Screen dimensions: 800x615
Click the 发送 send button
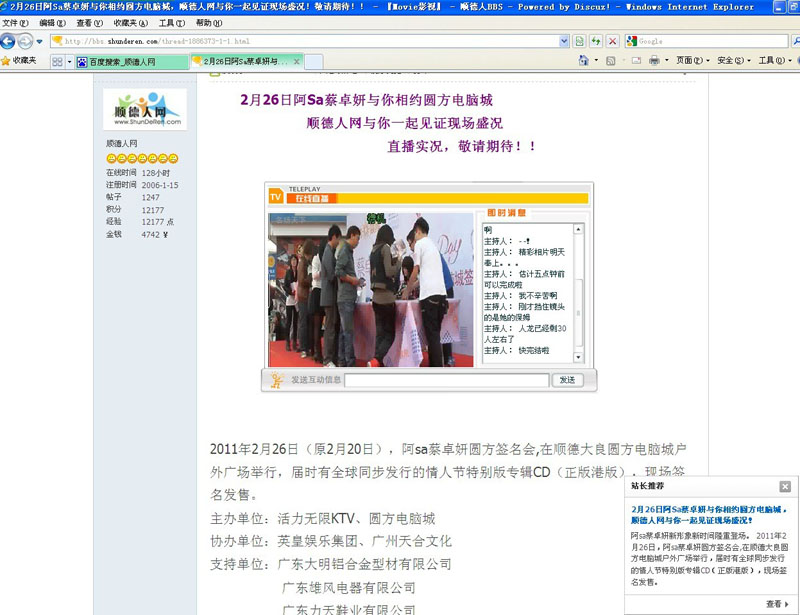[567, 380]
